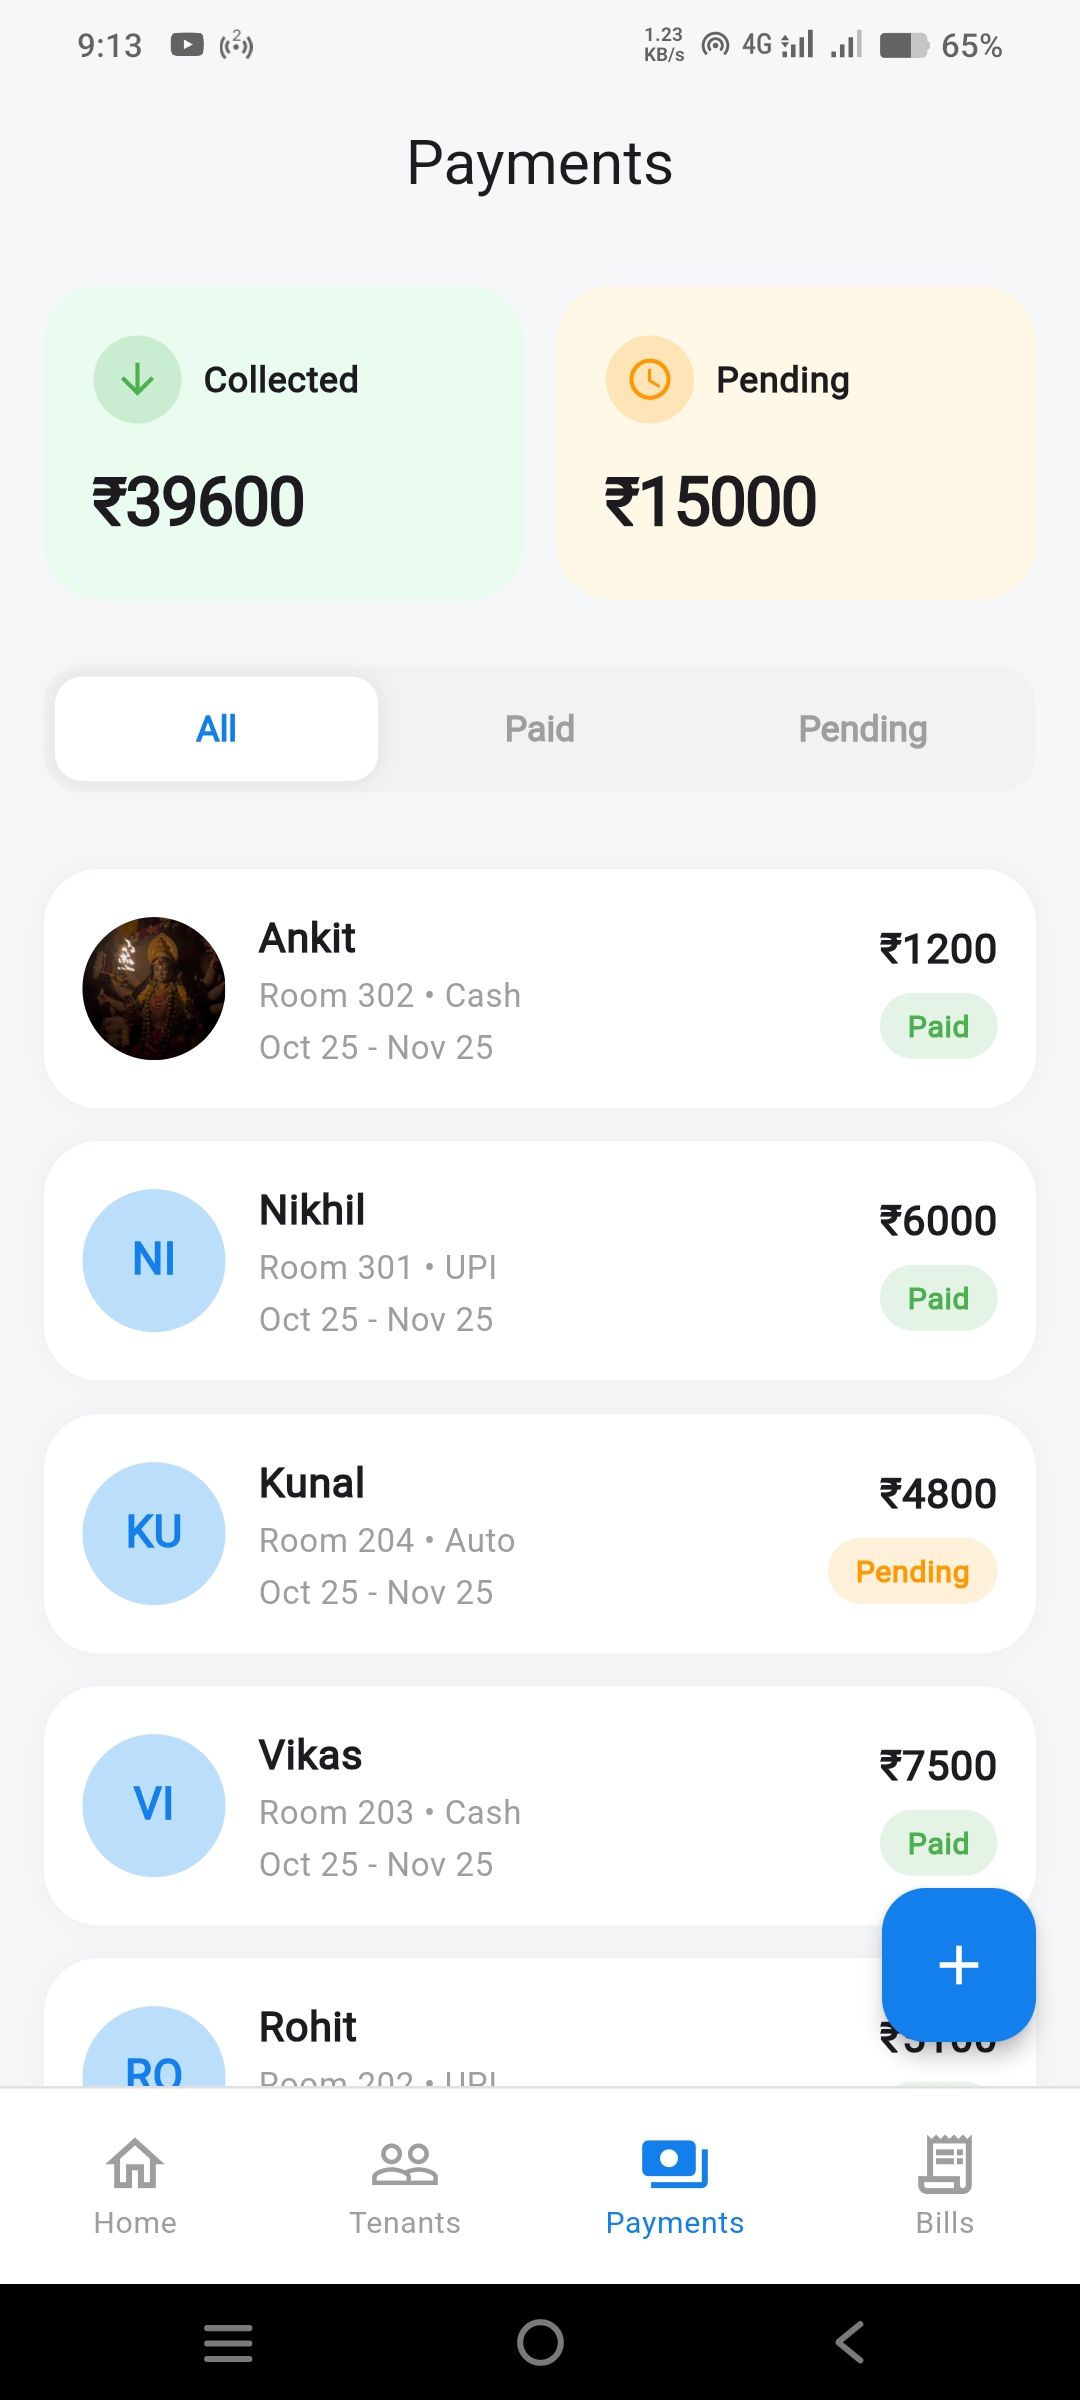Image resolution: width=1080 pixels, height=2400 pixels.
Task: Switch to the Pending filter tab
Action: [863, 729]
